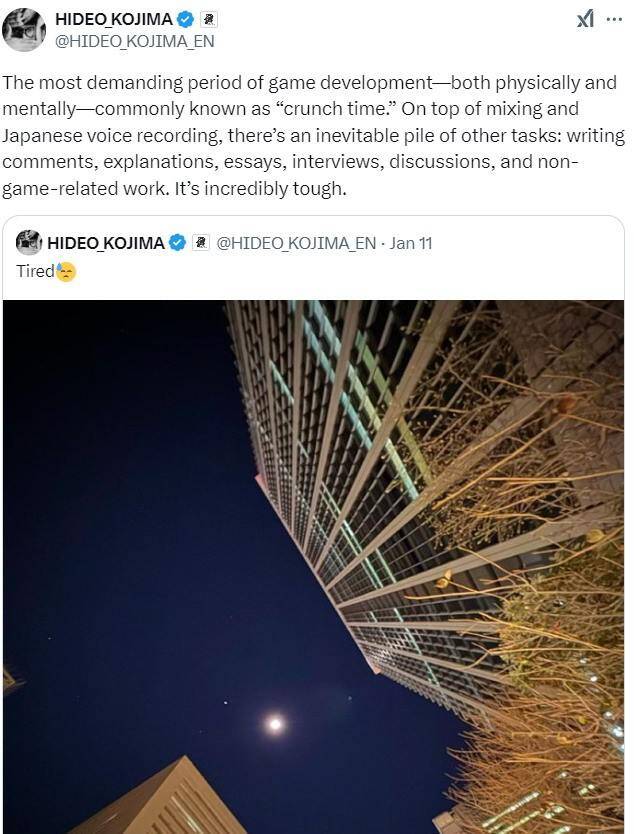Open the @HIDEO_KOJIMA_EN handle in the quoted post
Screen dimensions: 634x834
click(x=296, y=243)
